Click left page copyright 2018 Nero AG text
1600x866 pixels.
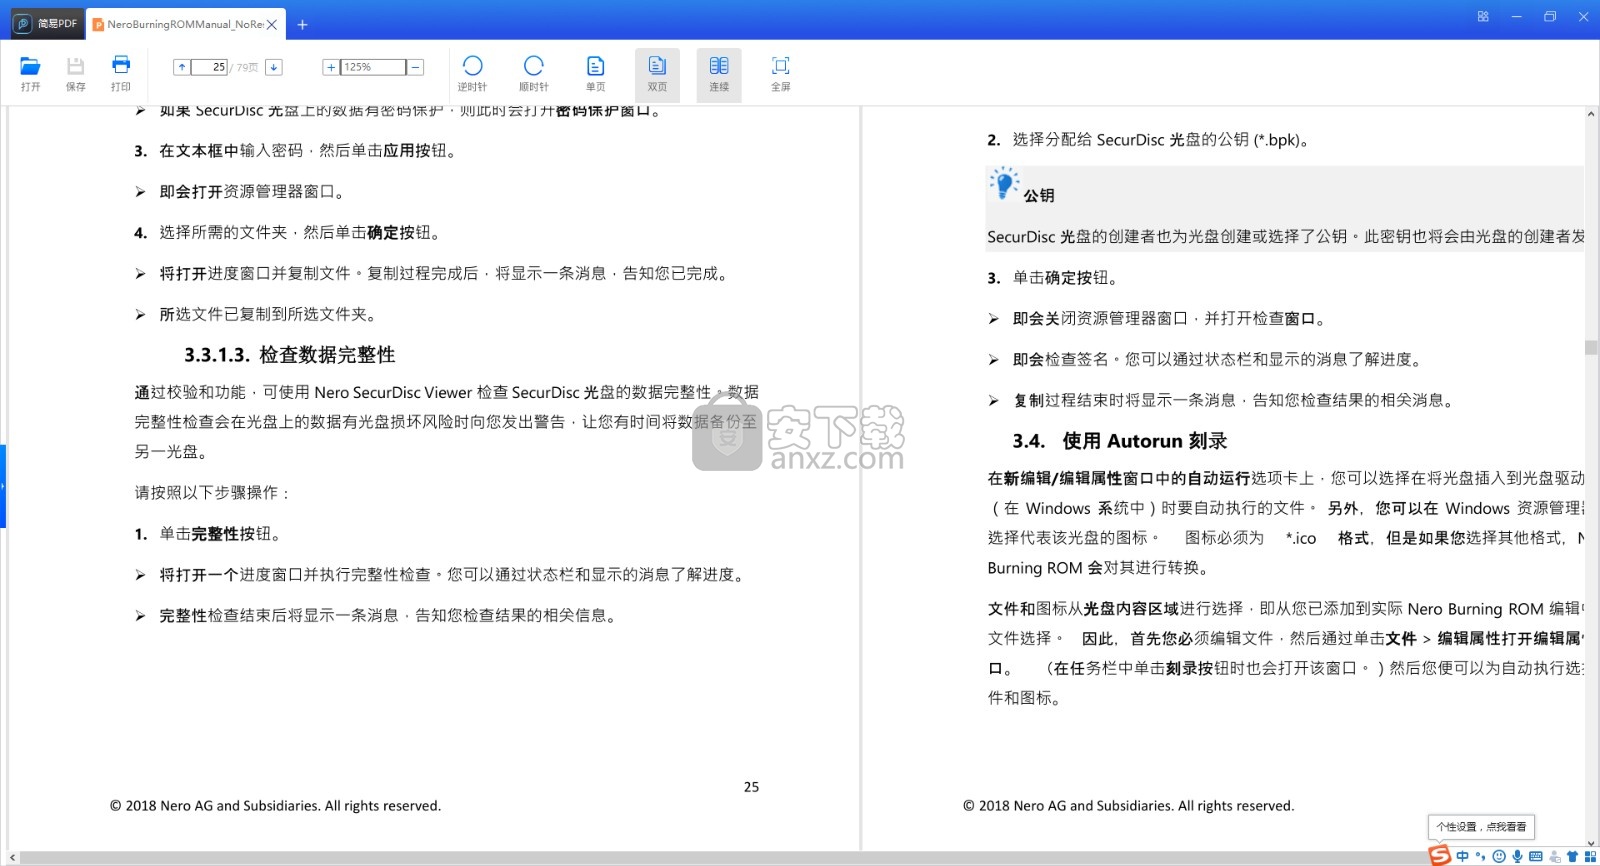(x=275, y=806)
